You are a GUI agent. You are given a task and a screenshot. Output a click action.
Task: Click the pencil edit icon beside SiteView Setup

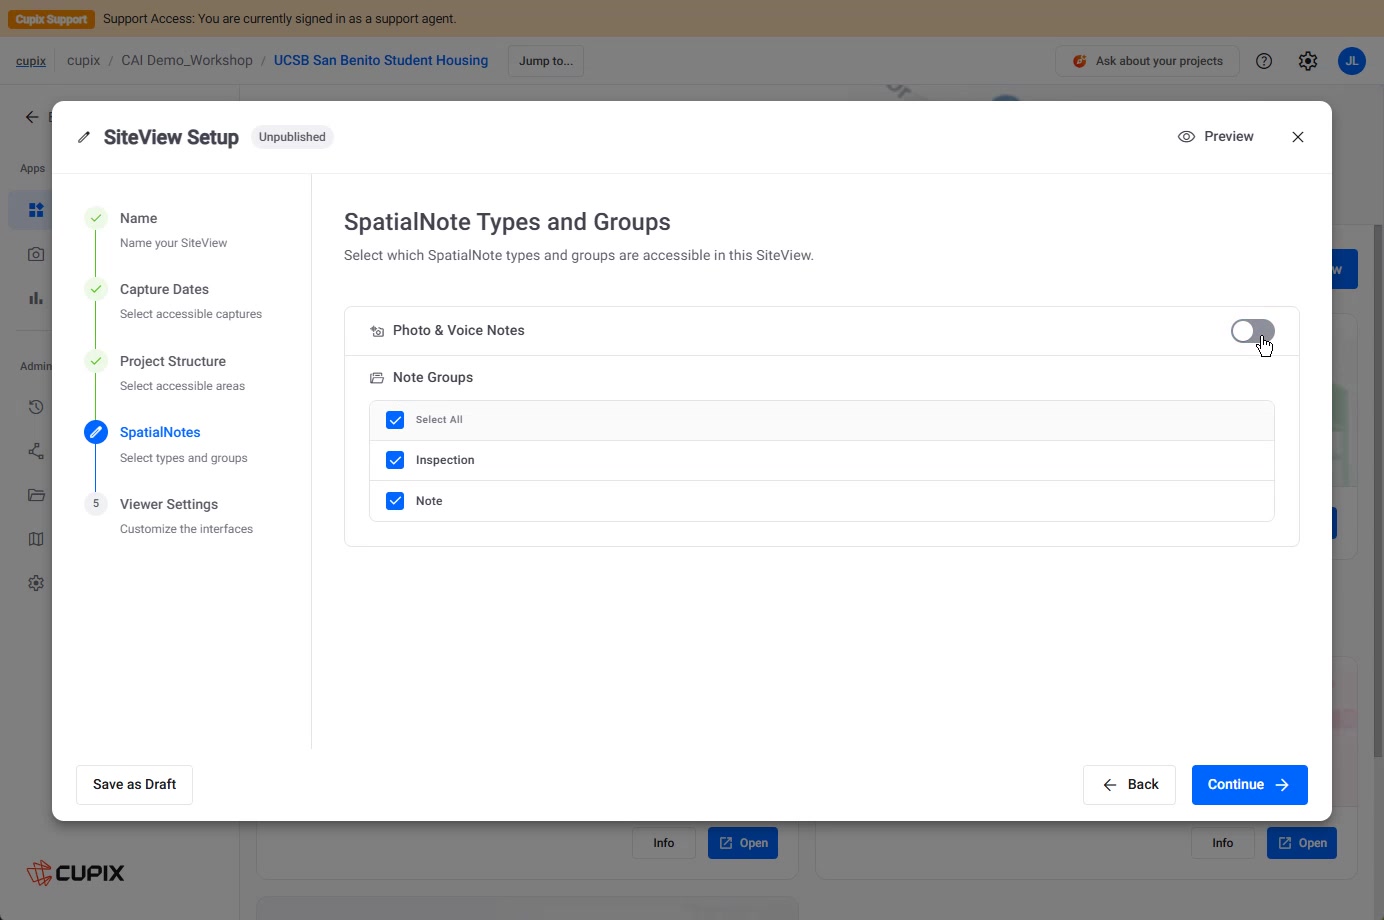(84, 137)
